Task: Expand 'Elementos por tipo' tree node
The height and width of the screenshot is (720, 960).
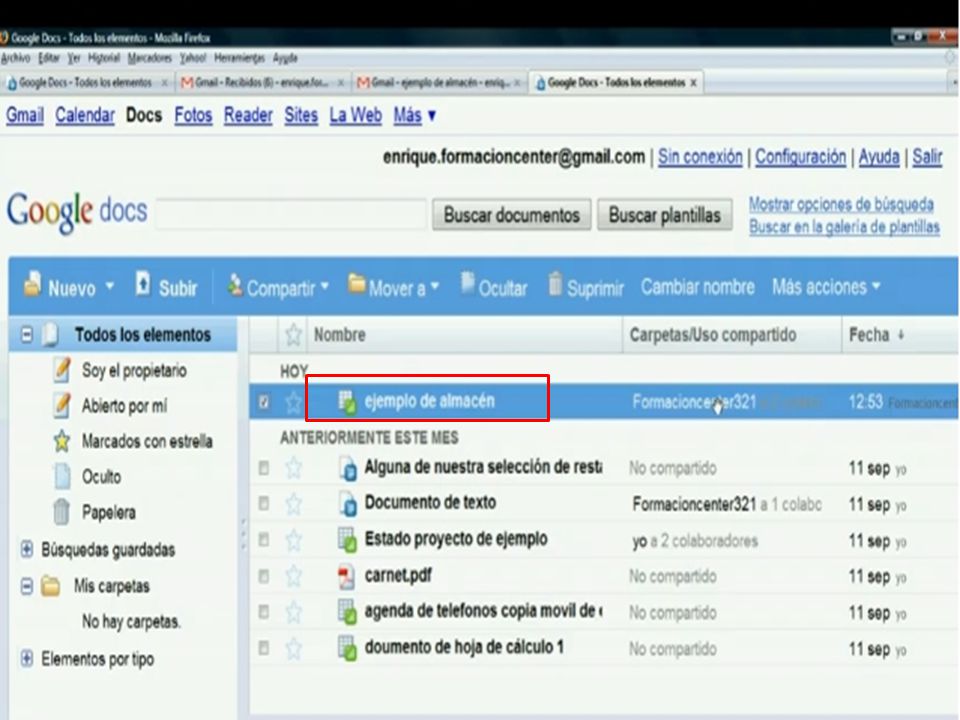Action: pyautogui.click(x=26, y=659)
